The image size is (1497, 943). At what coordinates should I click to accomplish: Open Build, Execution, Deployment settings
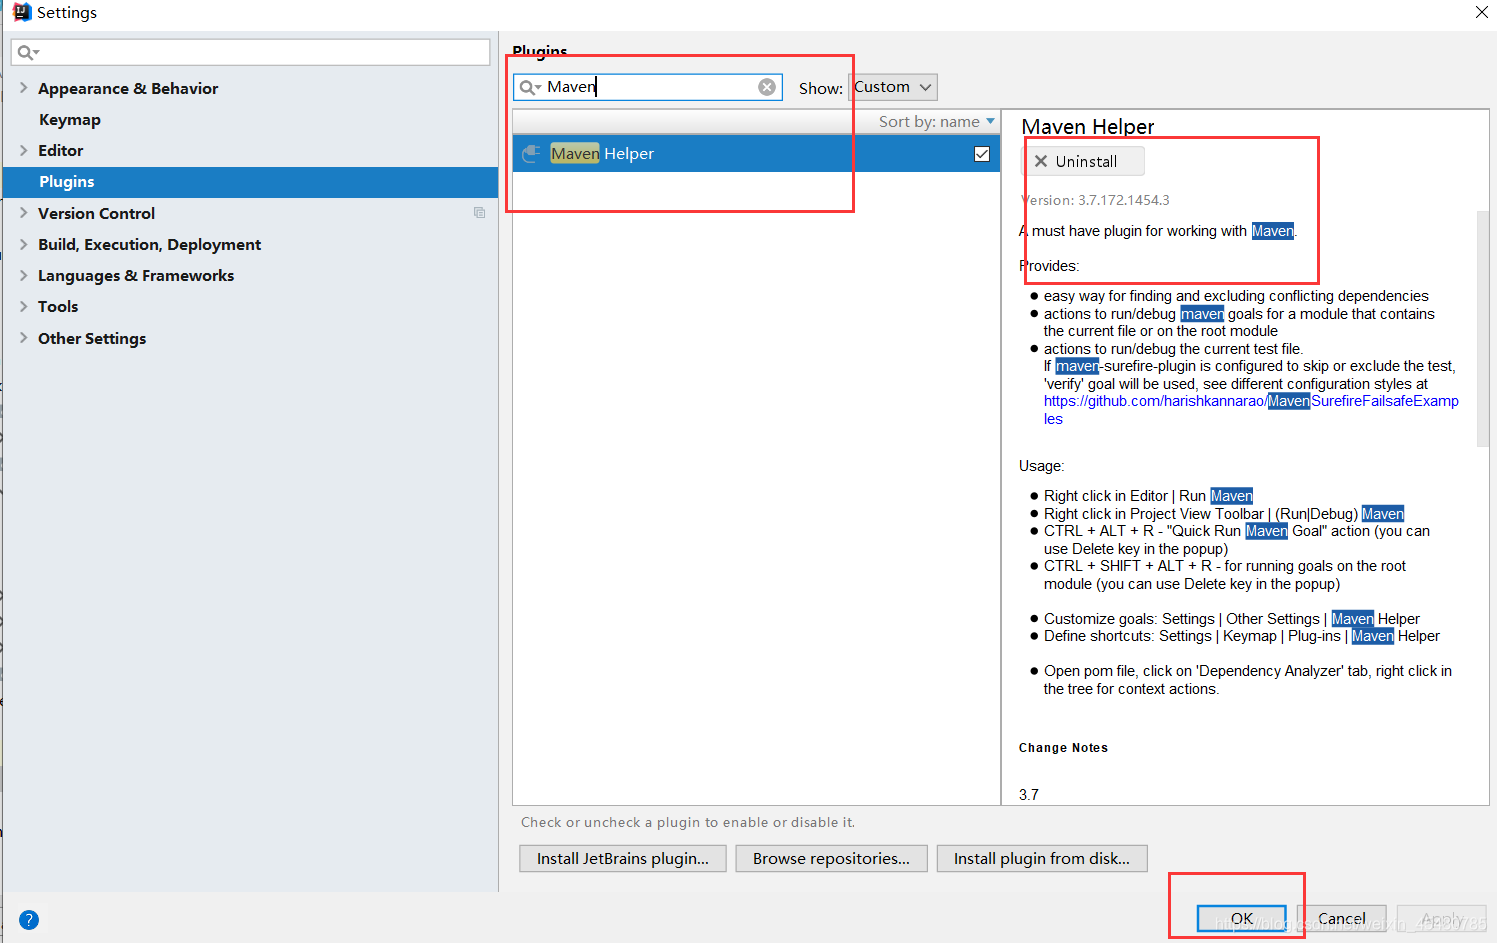(150, 244)
